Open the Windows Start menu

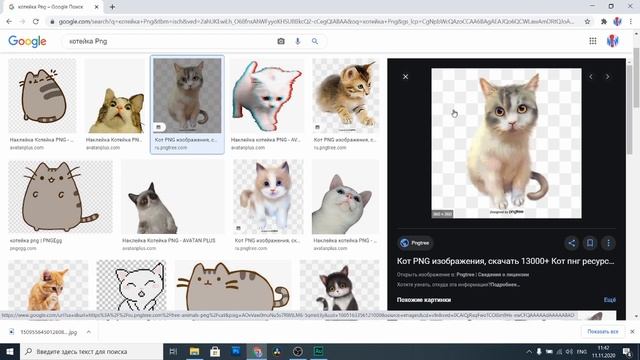[10, 351]
